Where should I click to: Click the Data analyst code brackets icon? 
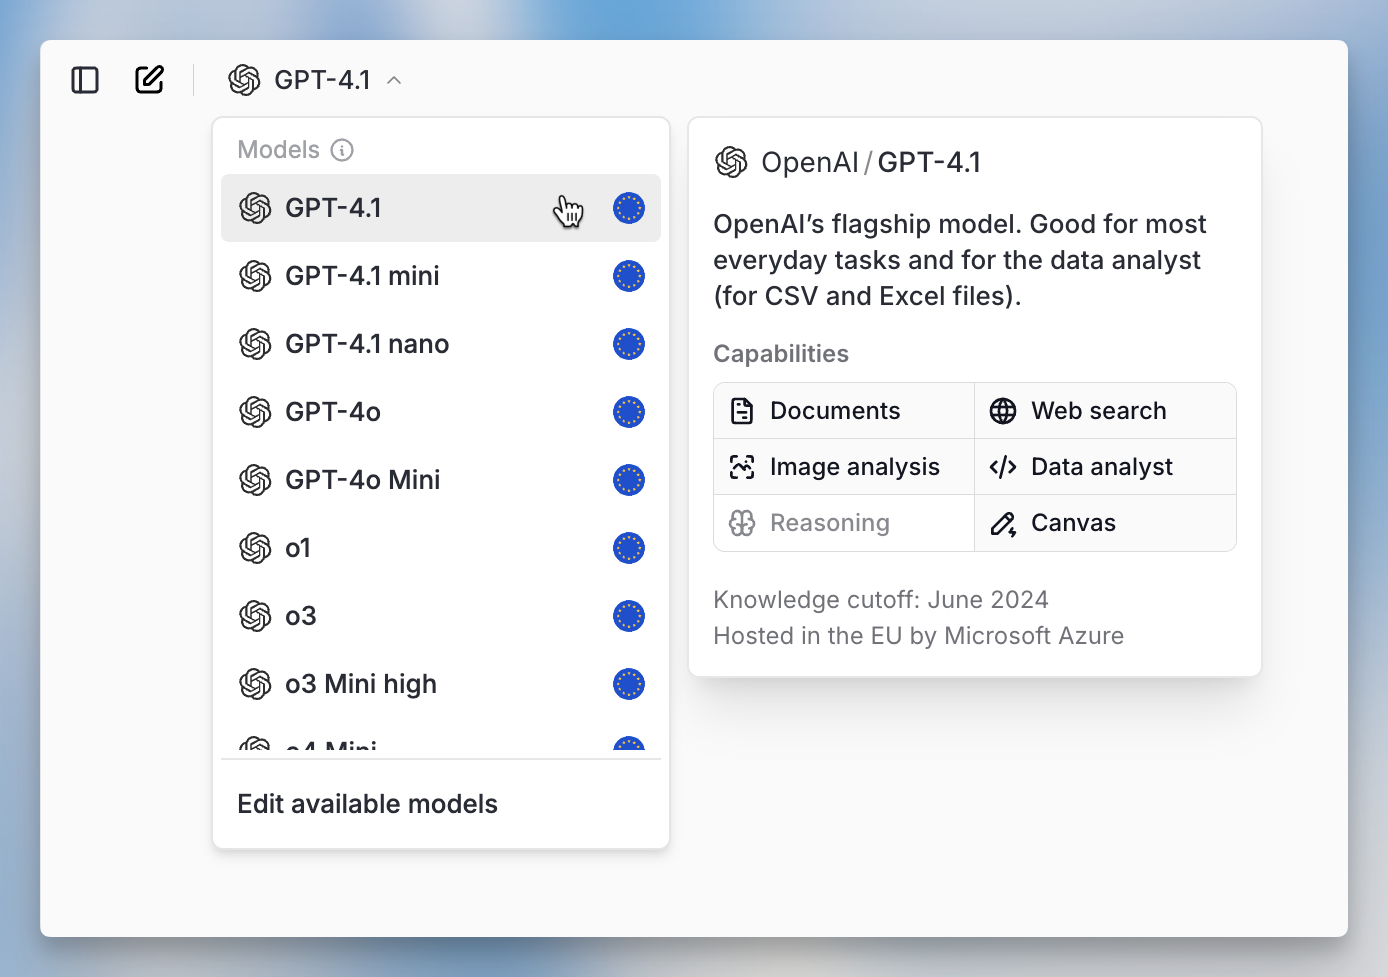tap(1003, 467)
